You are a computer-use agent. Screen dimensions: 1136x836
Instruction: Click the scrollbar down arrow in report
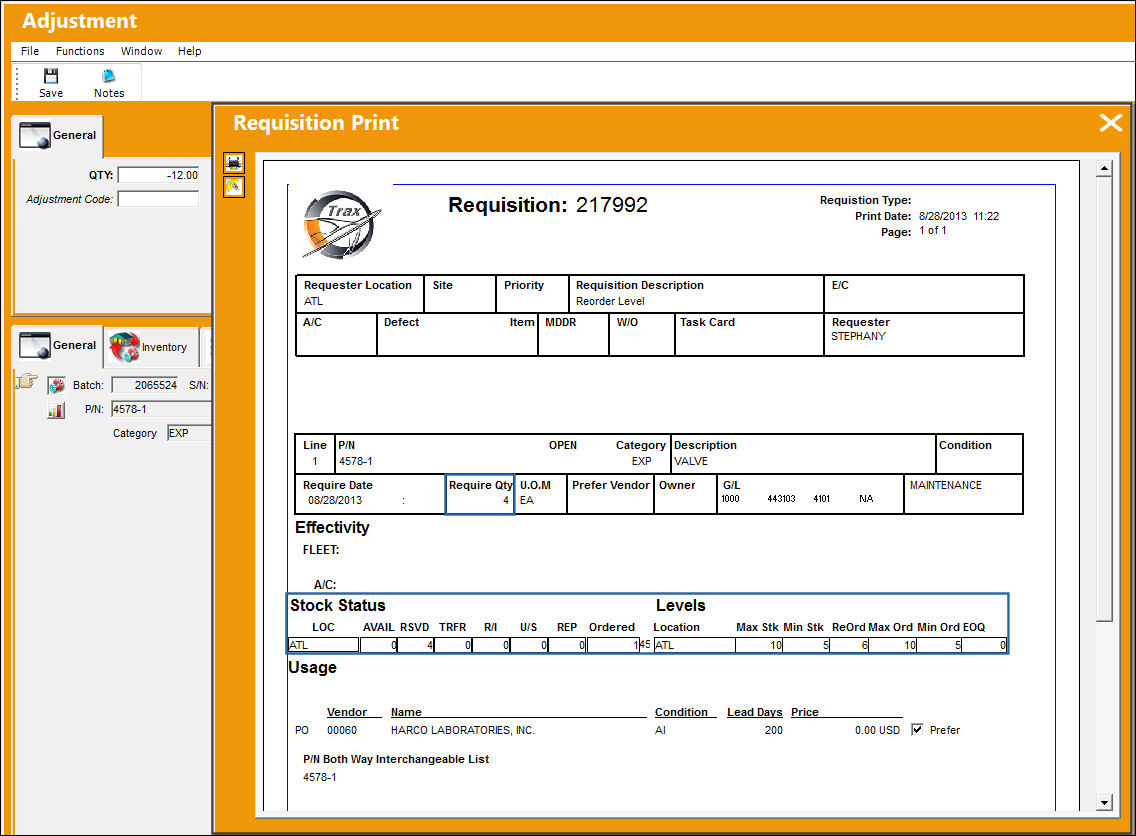tap(1103, 803)
